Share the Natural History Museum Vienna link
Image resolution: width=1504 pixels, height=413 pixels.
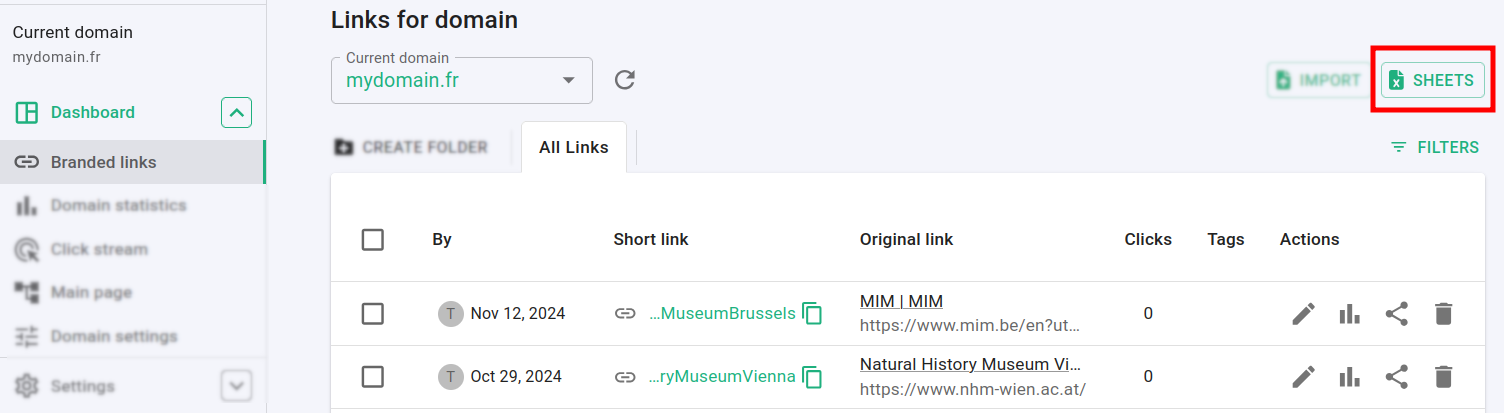point(1396,377)
